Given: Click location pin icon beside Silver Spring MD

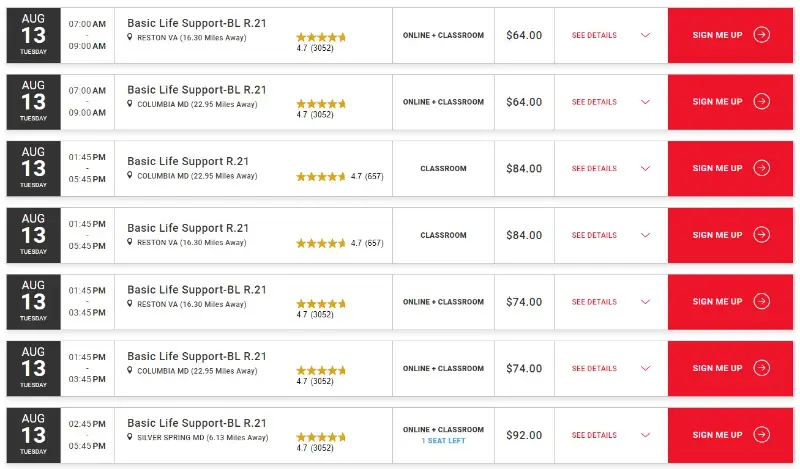Looking at the screenshot, I should coord(130,437).
